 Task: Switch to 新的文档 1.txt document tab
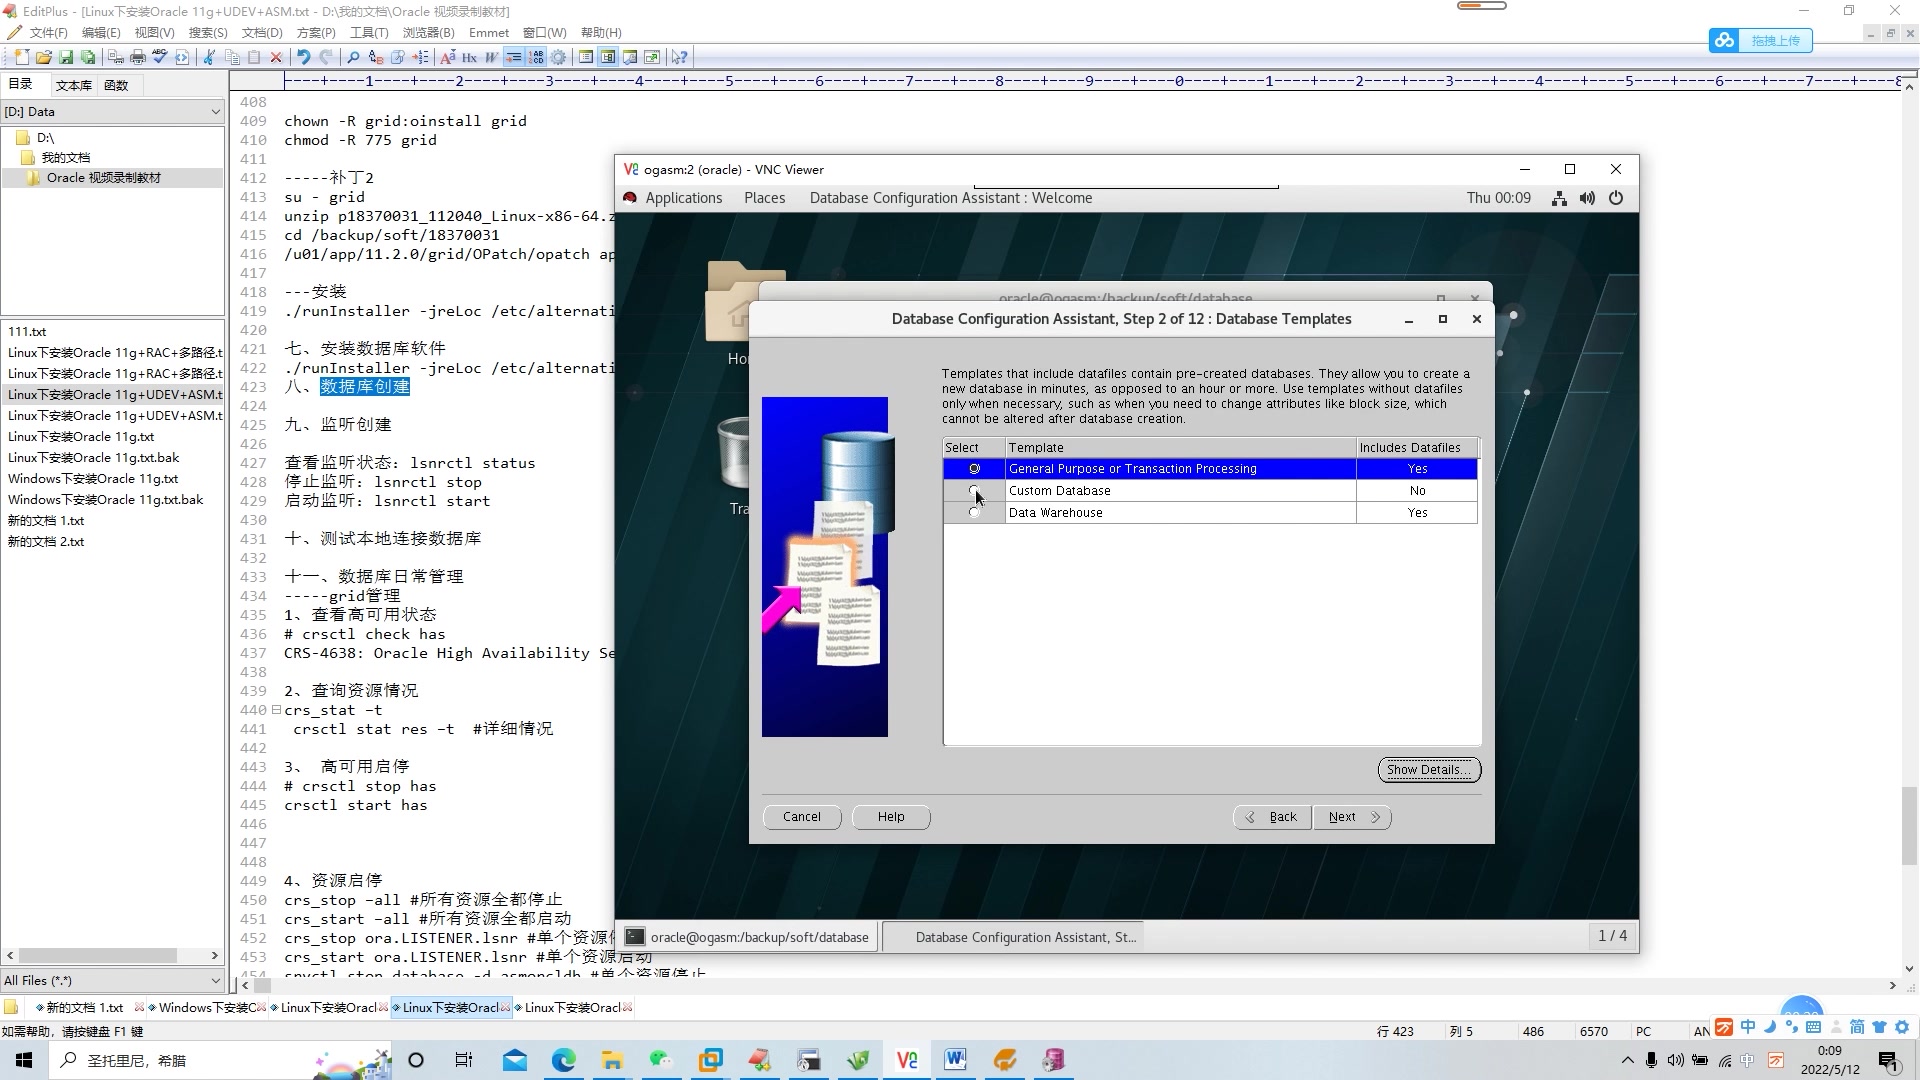click(x=84, y=1008)
